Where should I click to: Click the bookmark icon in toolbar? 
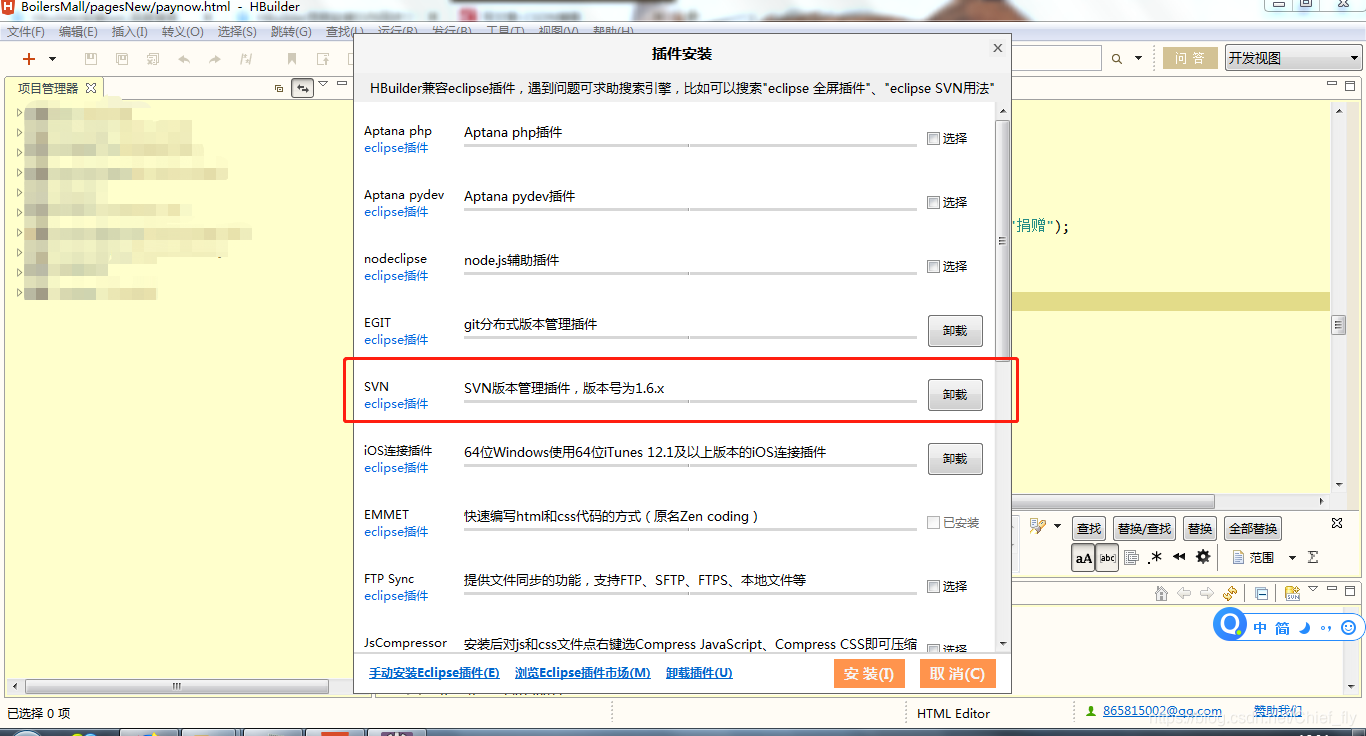pos(292,59)
